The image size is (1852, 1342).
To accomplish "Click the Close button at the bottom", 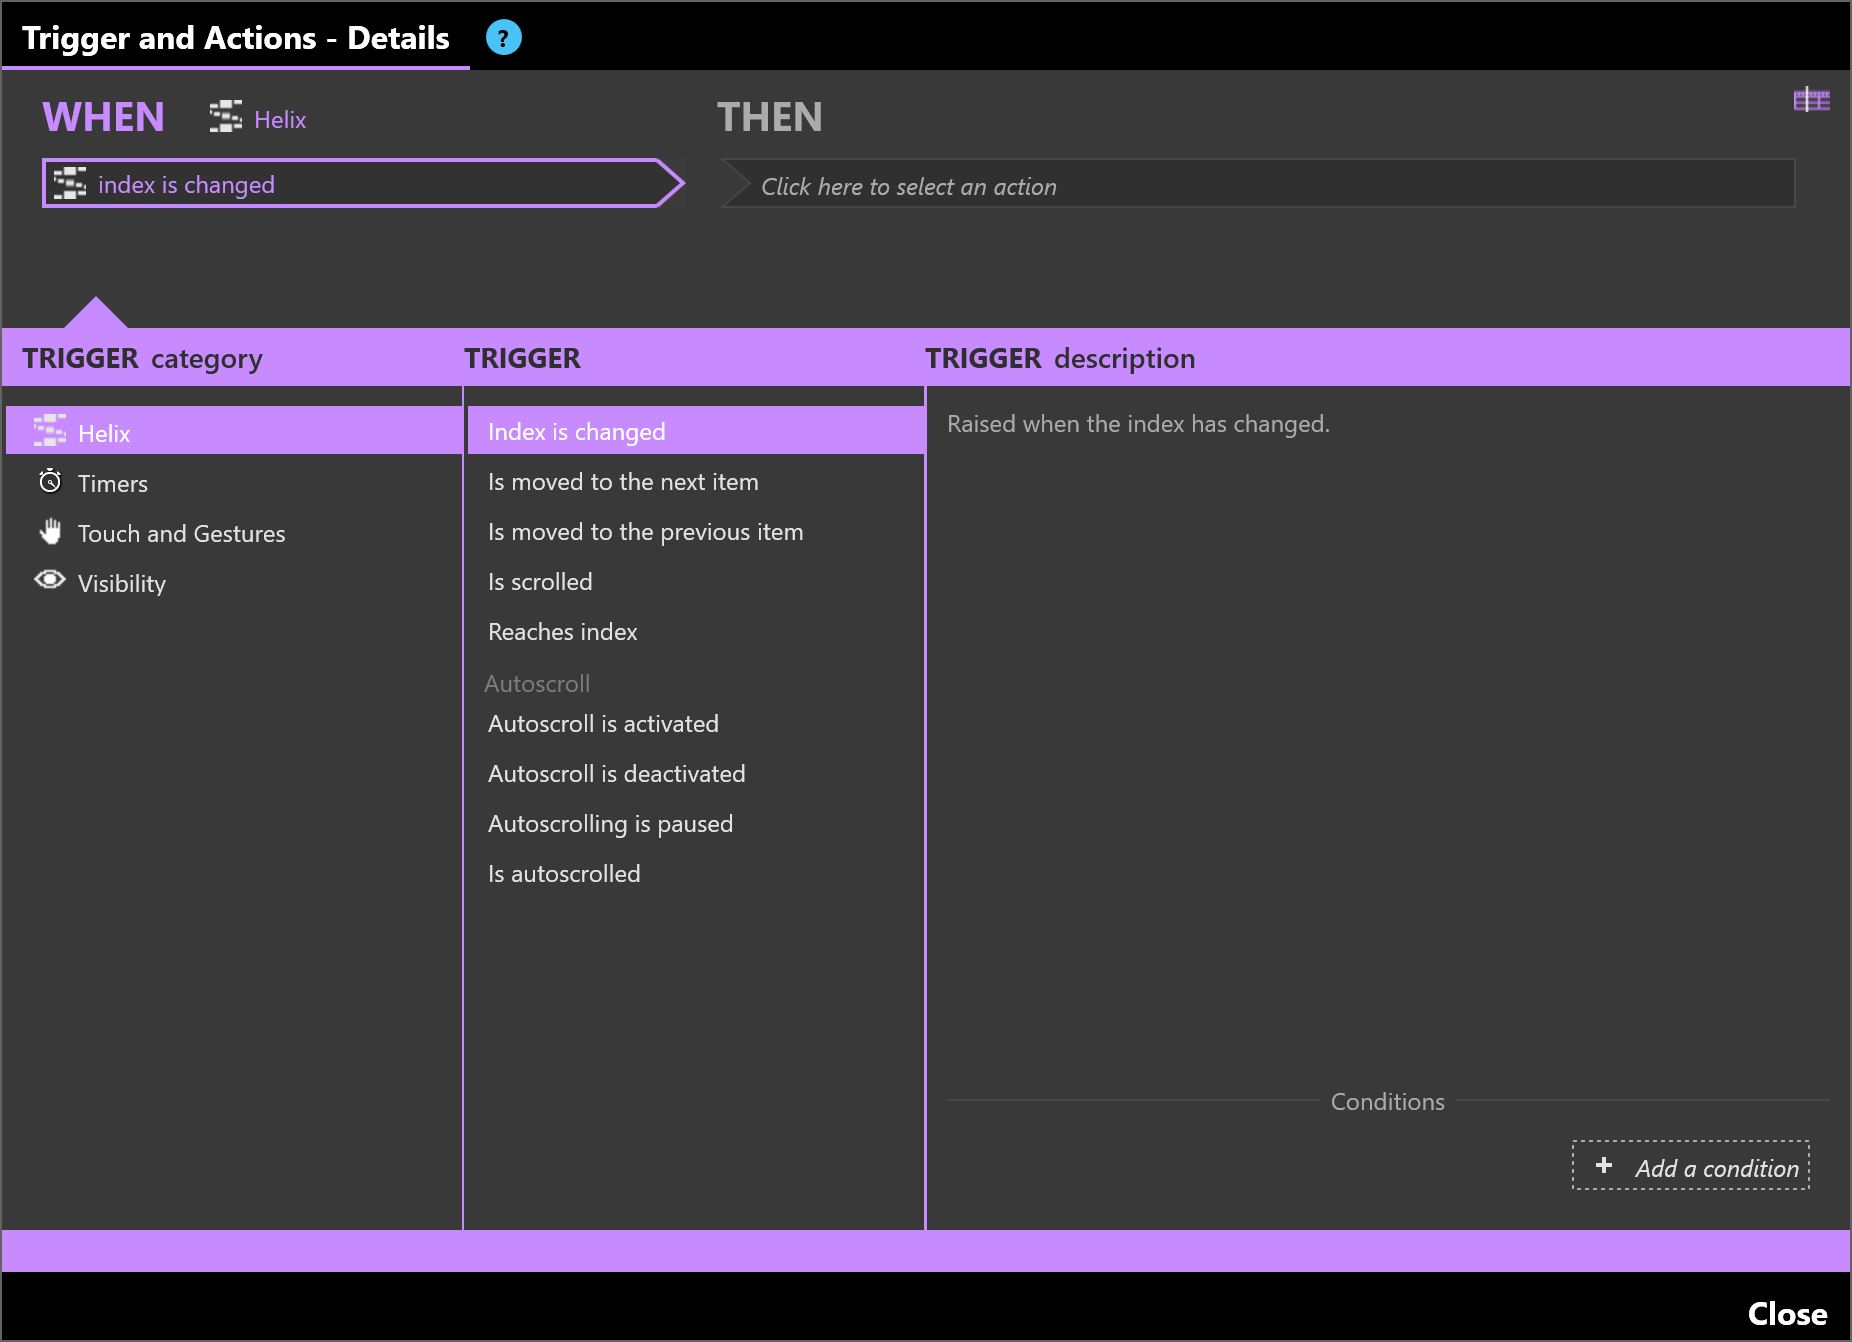I will click(1786, 1313).
